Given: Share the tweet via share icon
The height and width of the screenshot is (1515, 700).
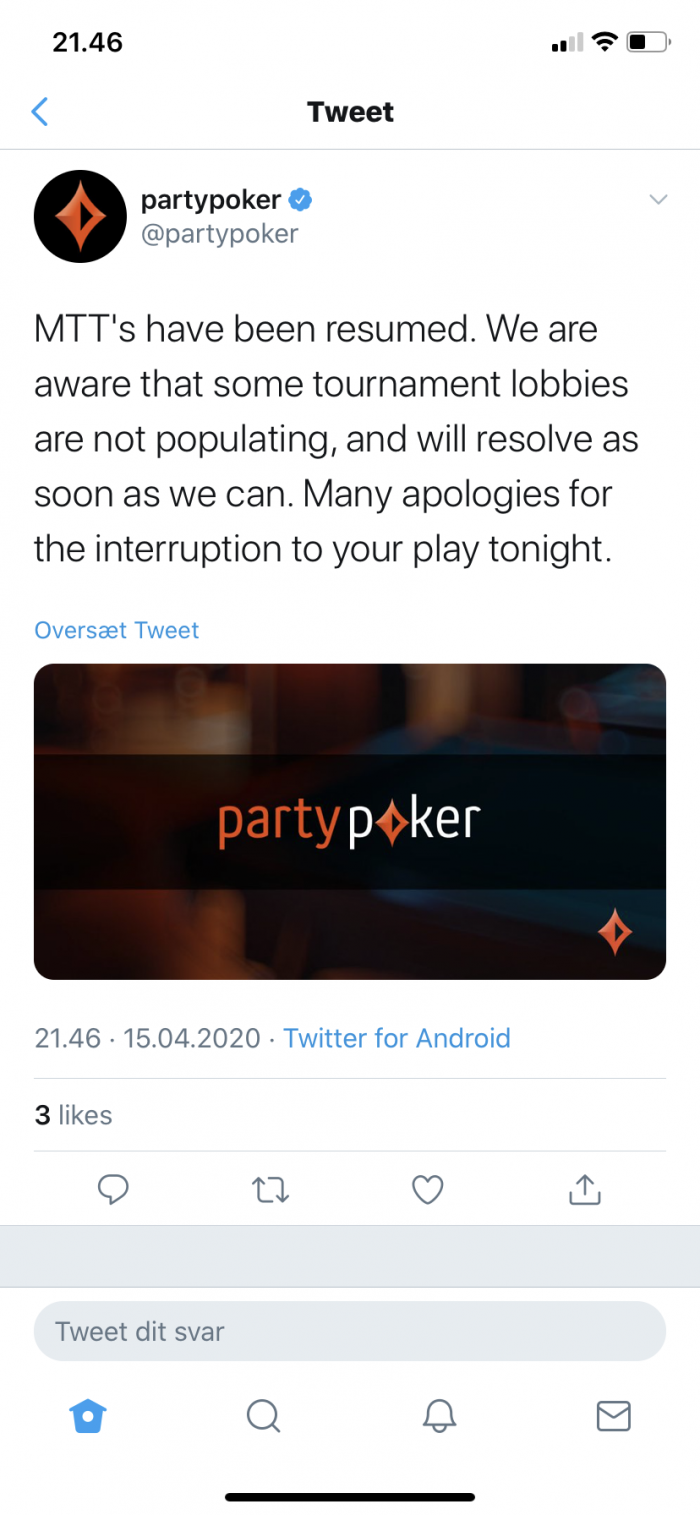Looking at the screenshot, I should (584, 1188).
